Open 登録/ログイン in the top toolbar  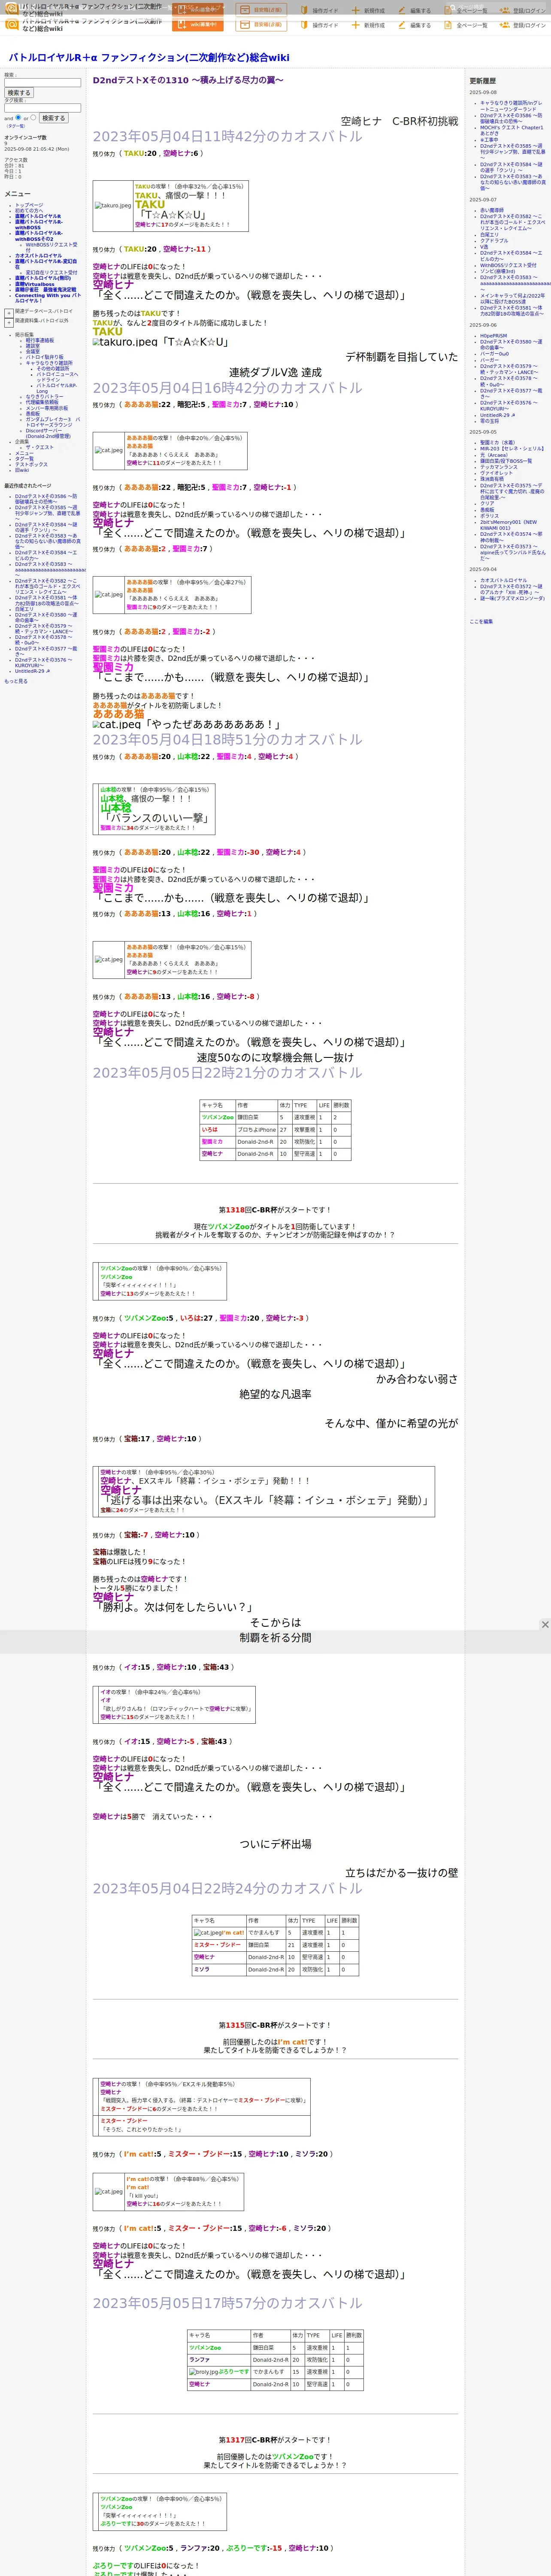[x=524, y=25]
